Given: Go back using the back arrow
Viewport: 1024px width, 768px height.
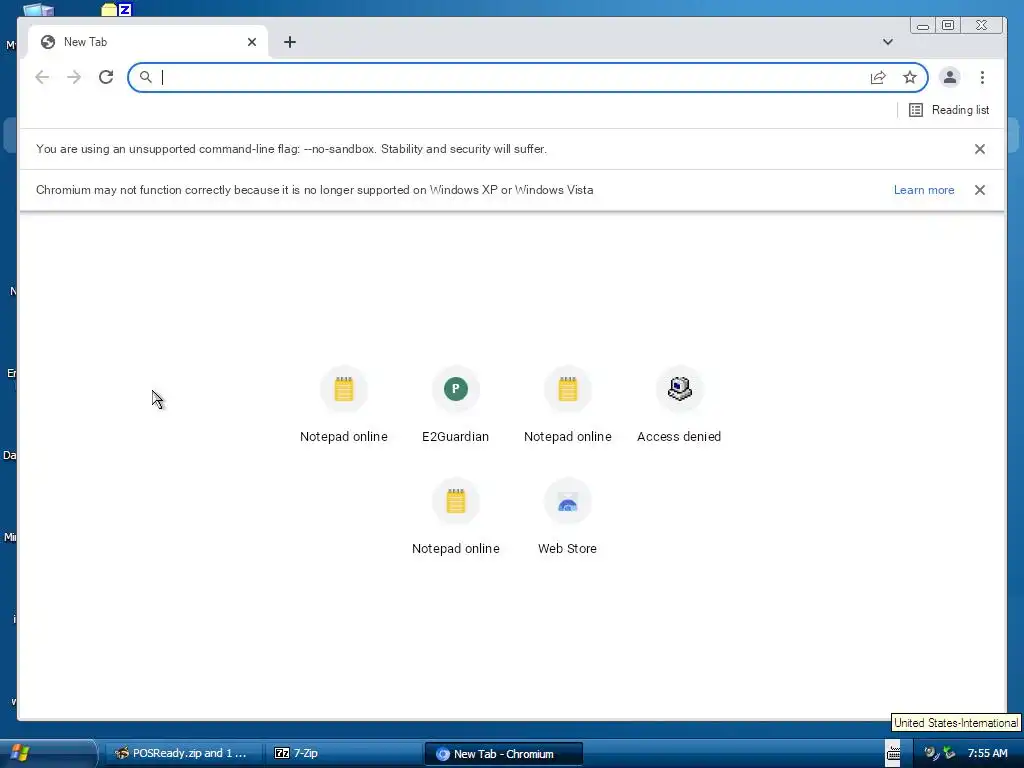Looking at the screenshot, I should (42, 77).
